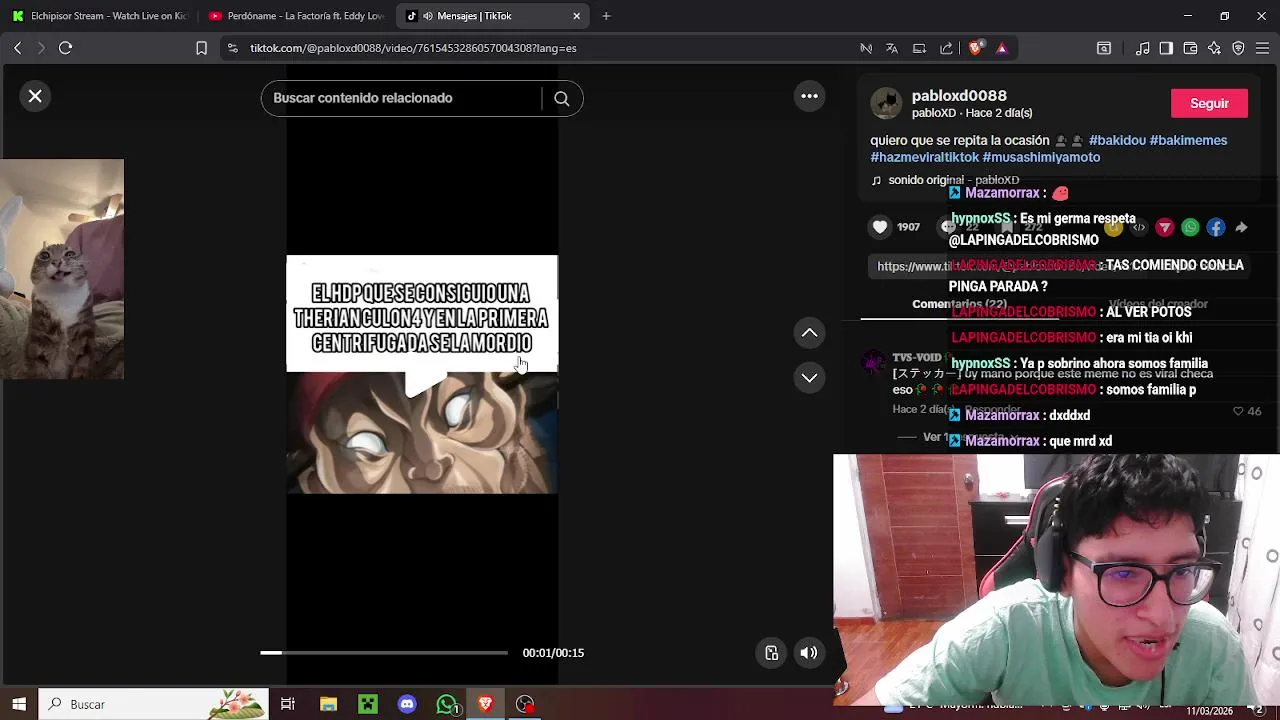Seek on the video progress bar
Viewport: 1280px width, 720px height.
(x=384, y=653)
